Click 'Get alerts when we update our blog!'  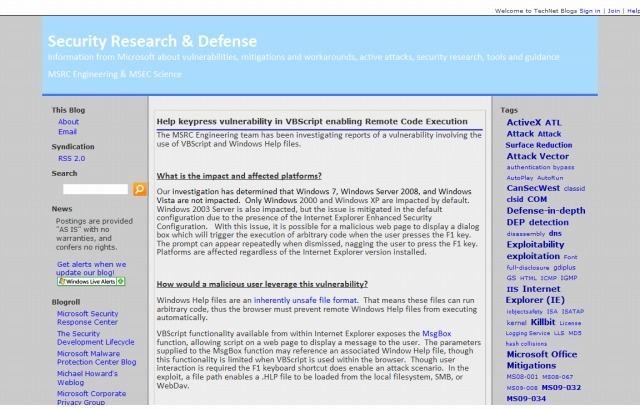pos(91,268)
